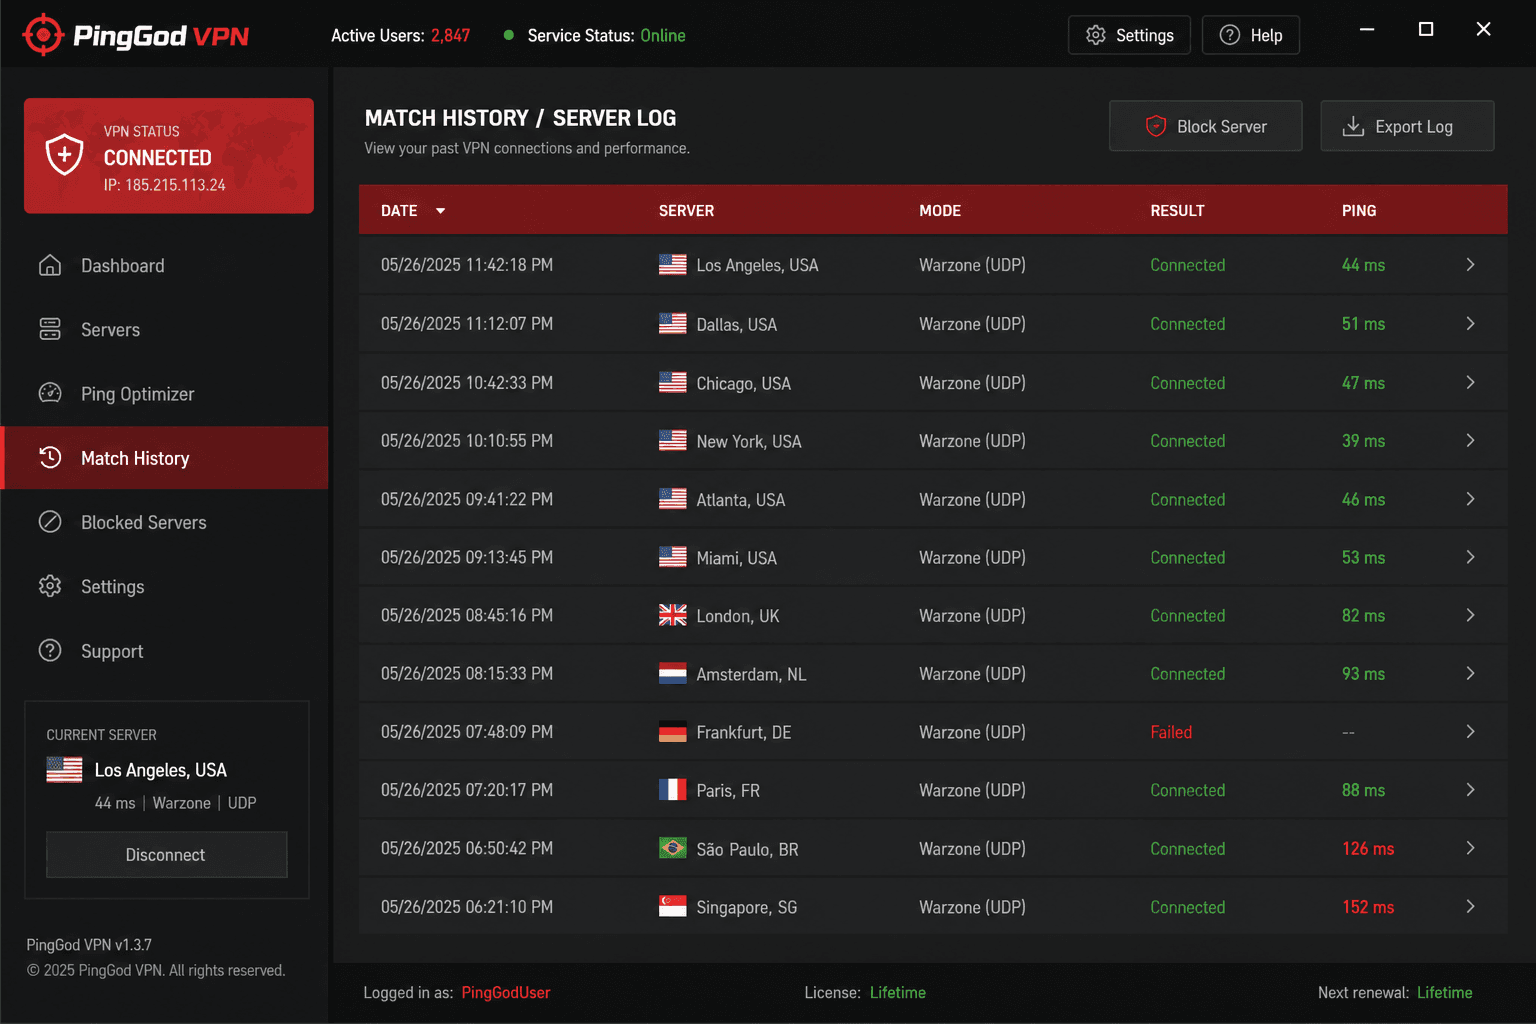Click the Netherlands flag beside Amsterdam

coord(673,673)
